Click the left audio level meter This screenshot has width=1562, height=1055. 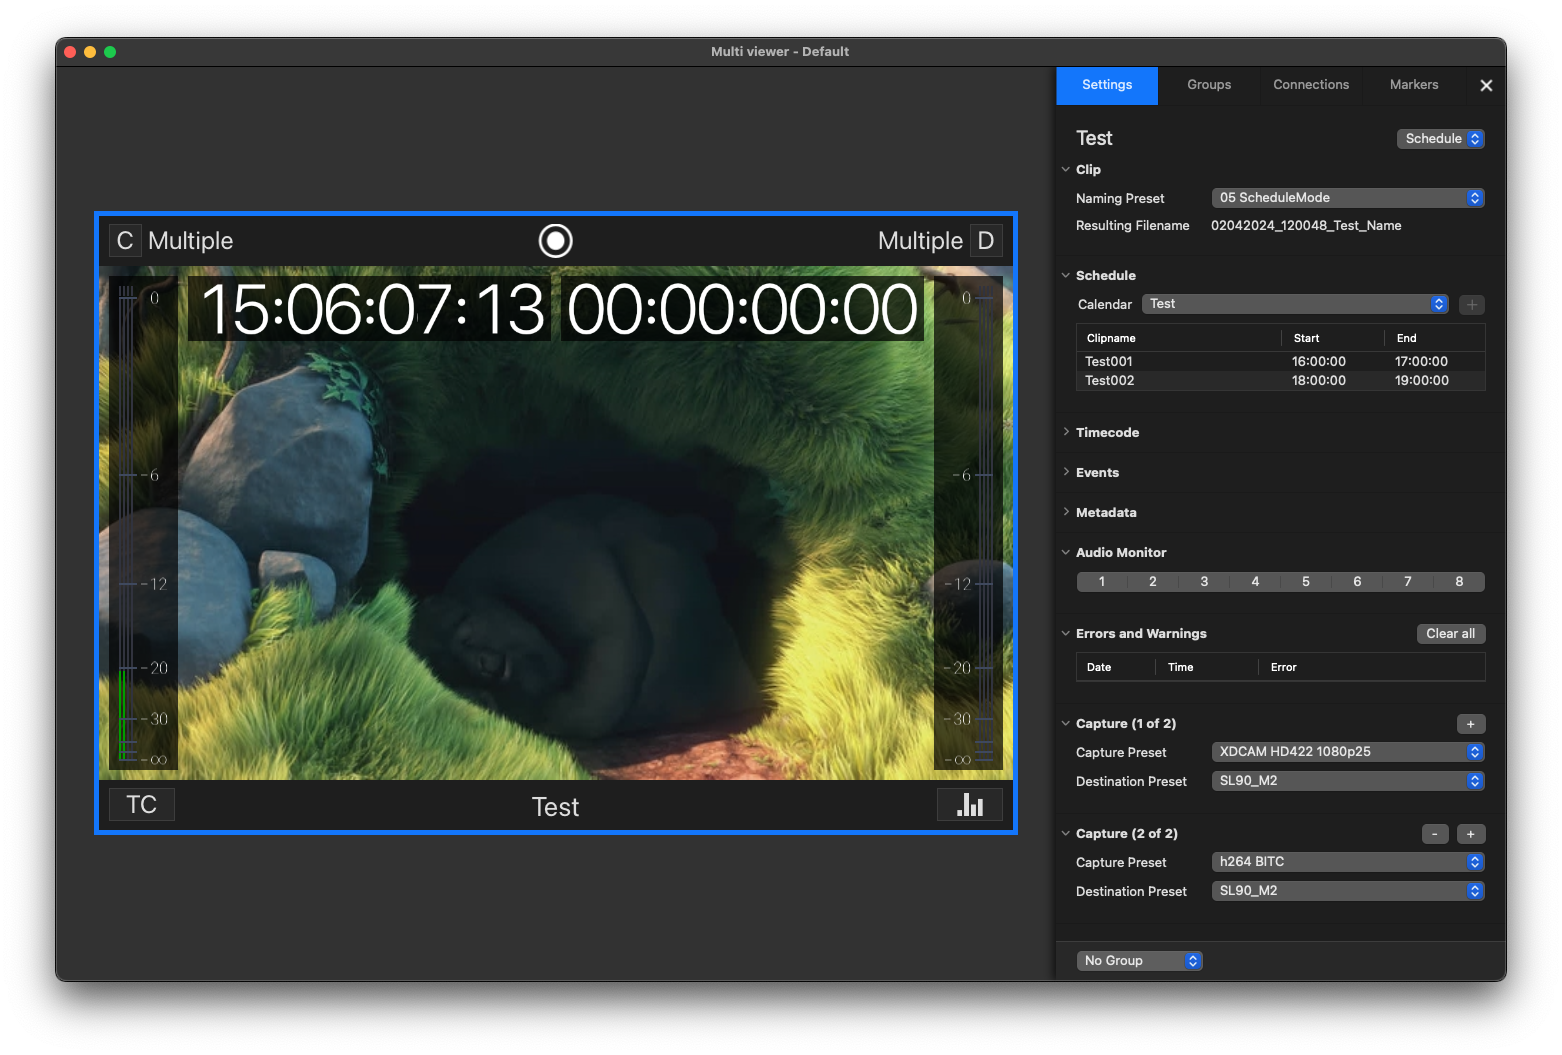[143, 525]
